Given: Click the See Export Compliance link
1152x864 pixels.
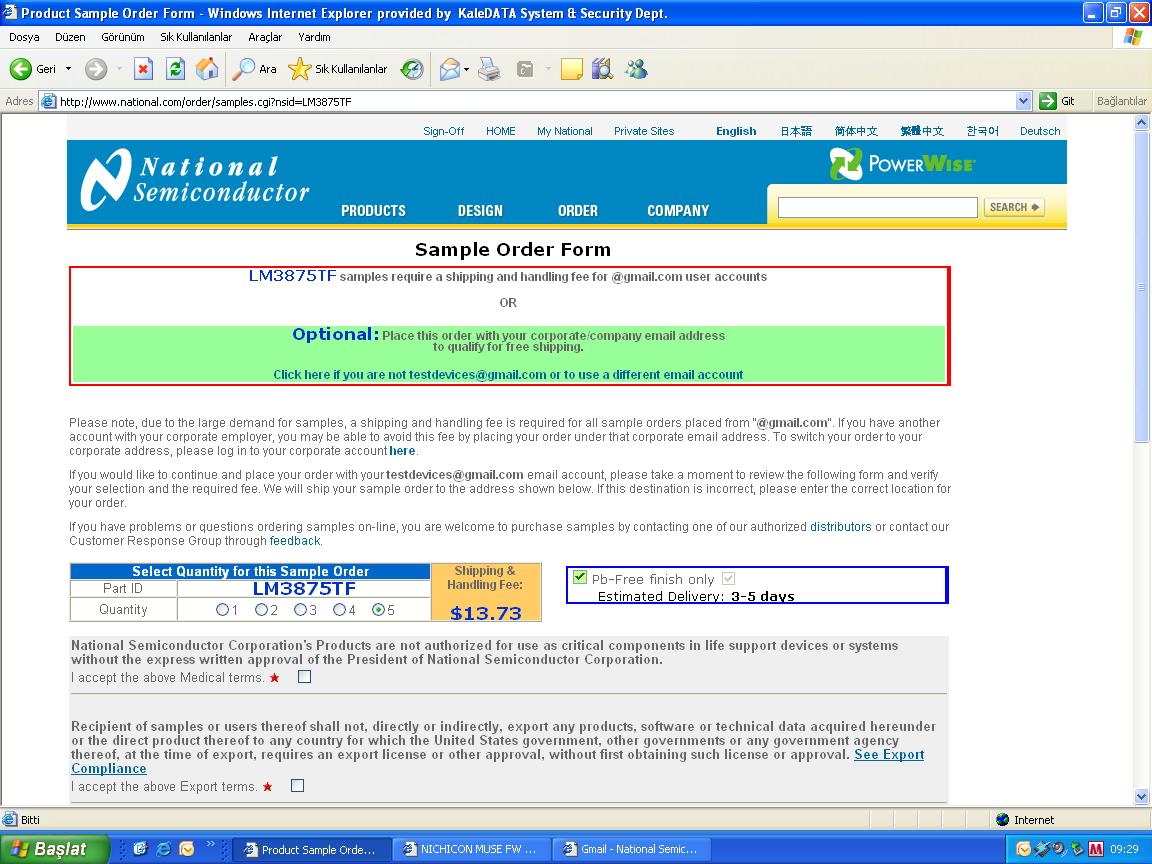Looking at the screenshot, I should (x=888, y=755).
